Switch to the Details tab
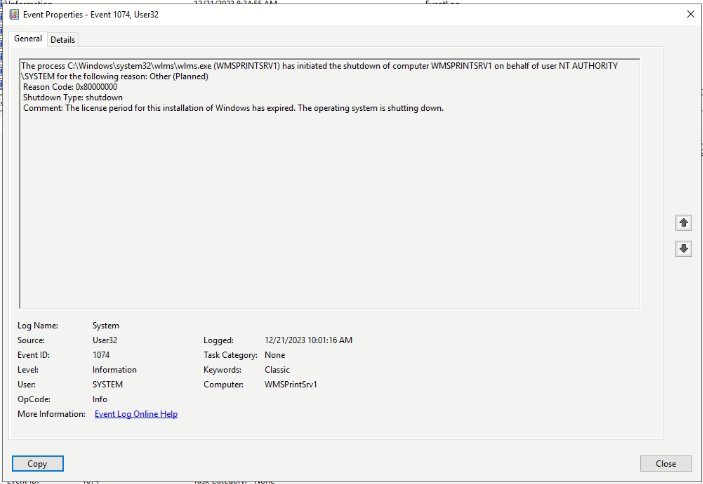 tap(63, 40)
